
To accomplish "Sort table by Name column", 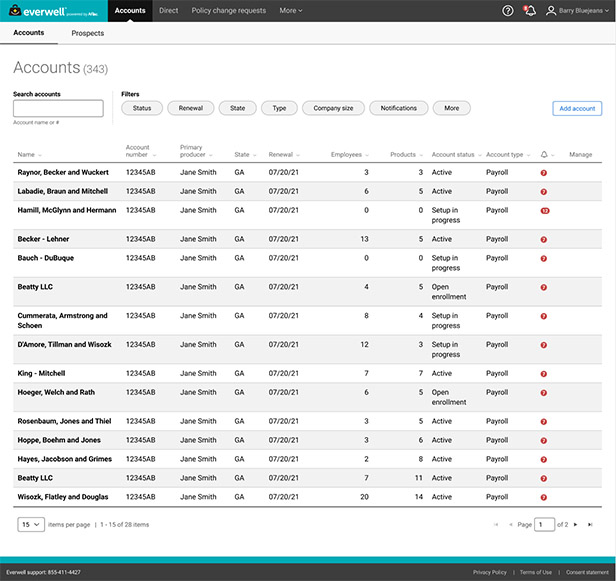I will [x=29, y=154].
